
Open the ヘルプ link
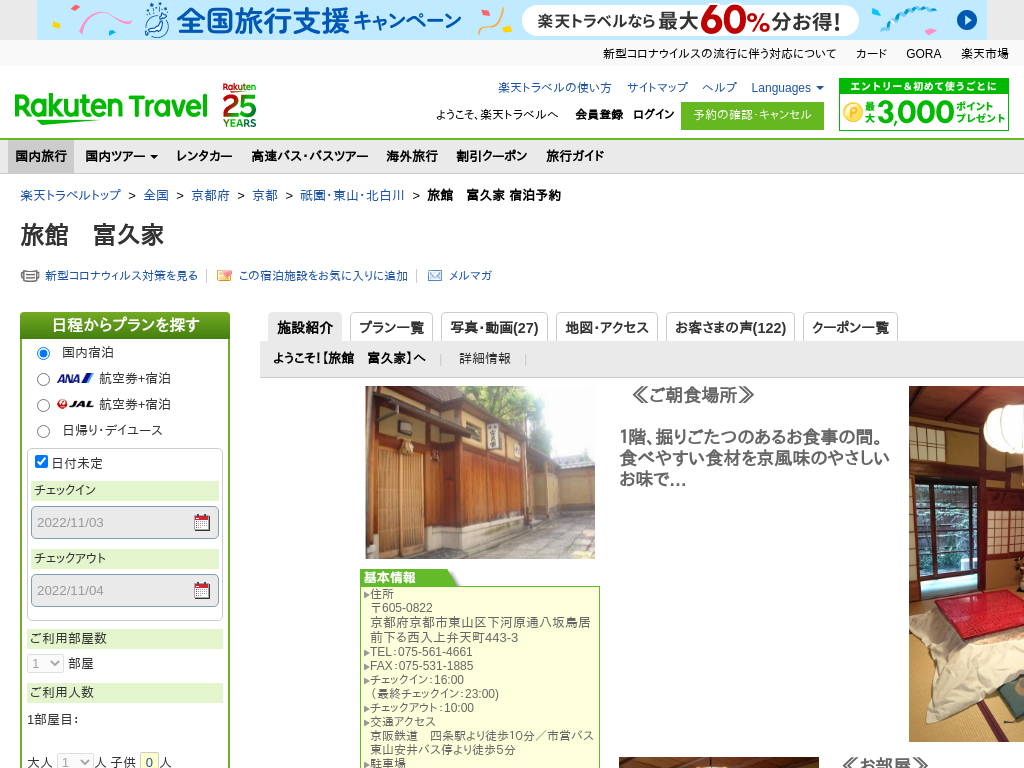719,88
